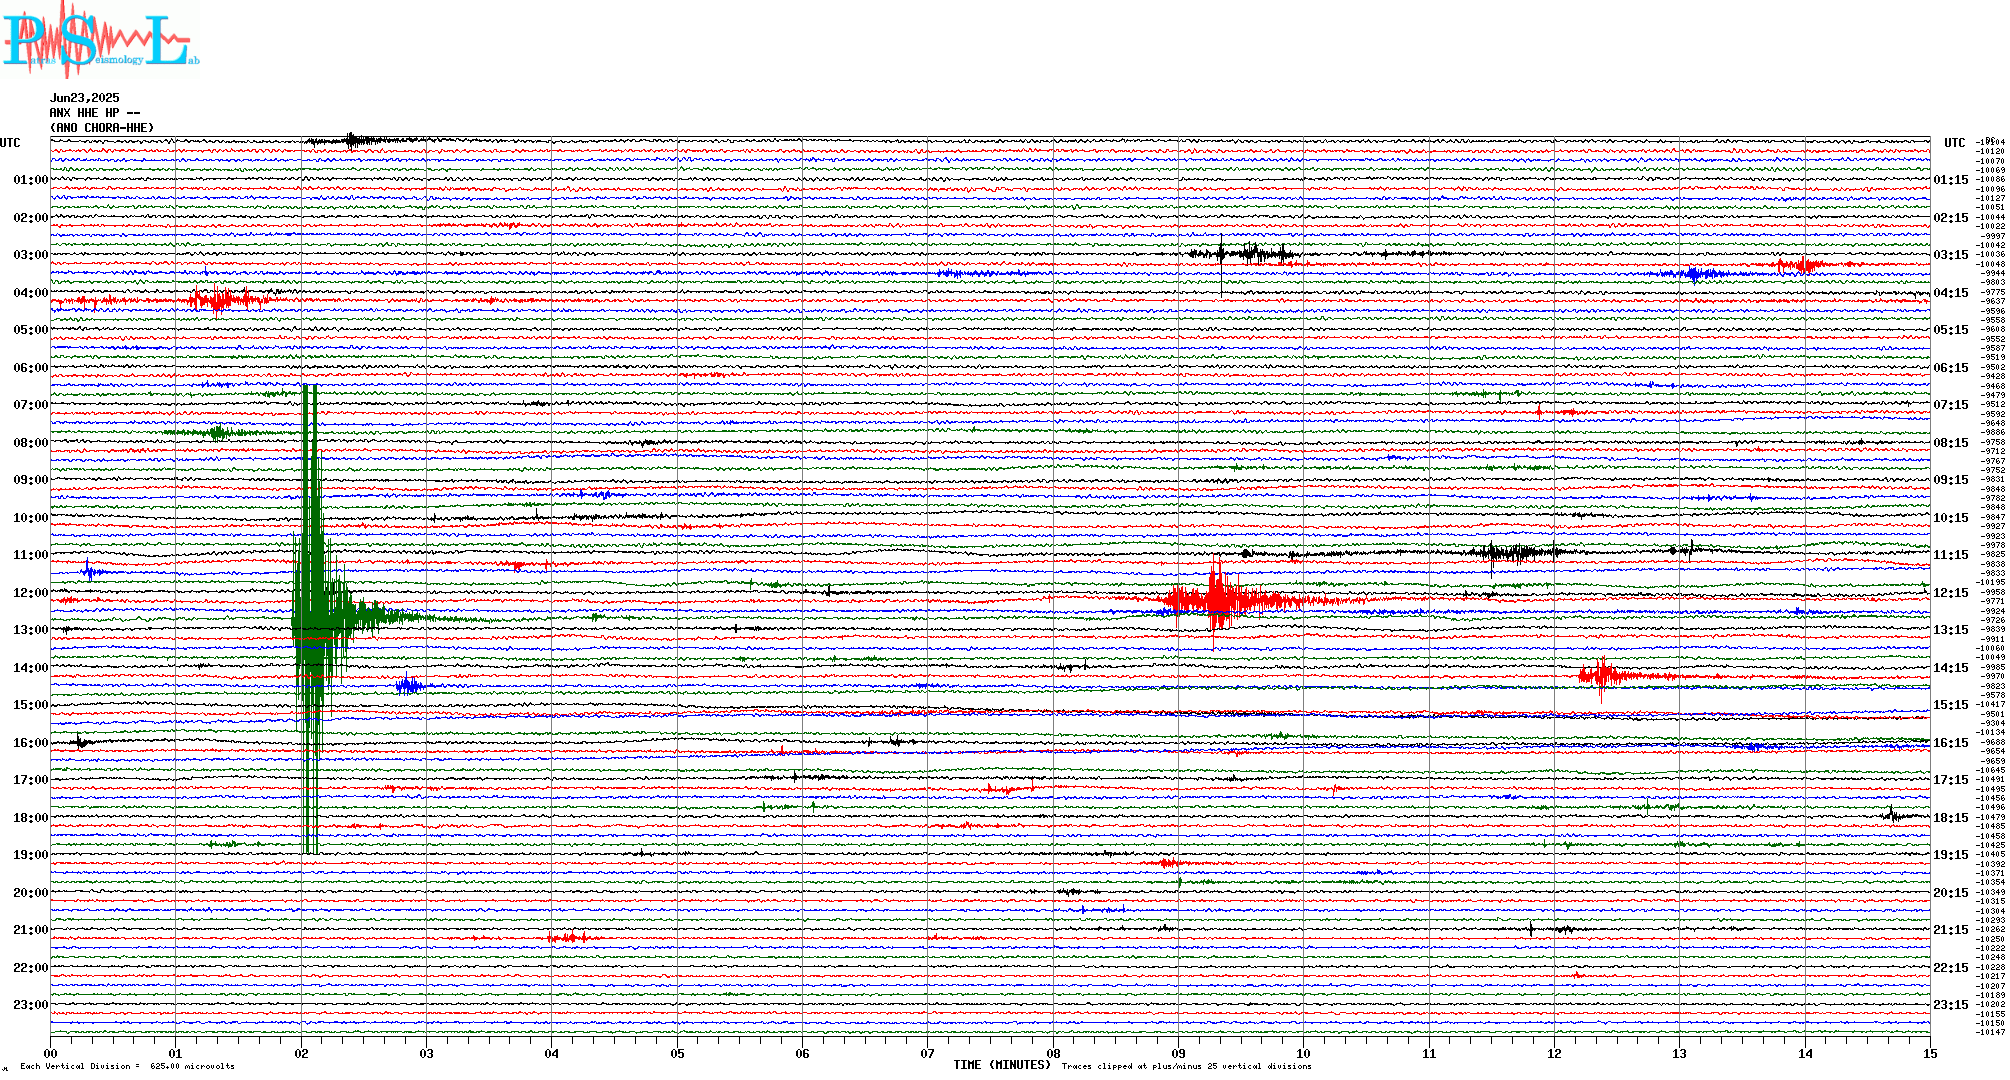Image resolution: width=2010 pixels, height=1080 pixels.
Task: Click the 13:00 hour label
Action: 31,630
